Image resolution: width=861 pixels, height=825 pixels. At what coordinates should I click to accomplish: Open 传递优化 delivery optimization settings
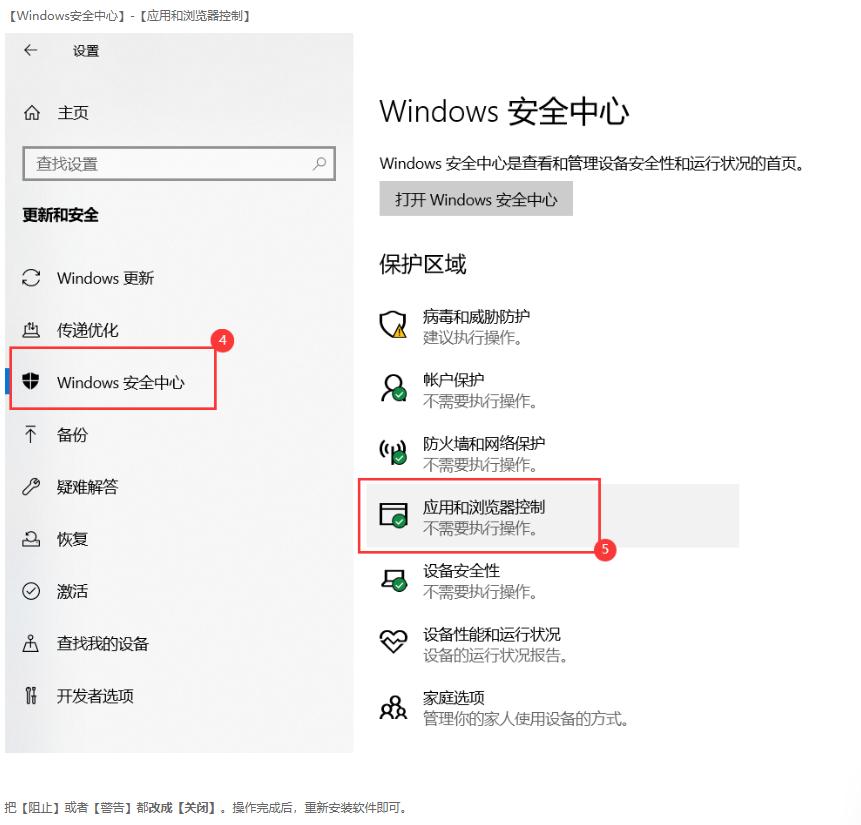(88, 330)
